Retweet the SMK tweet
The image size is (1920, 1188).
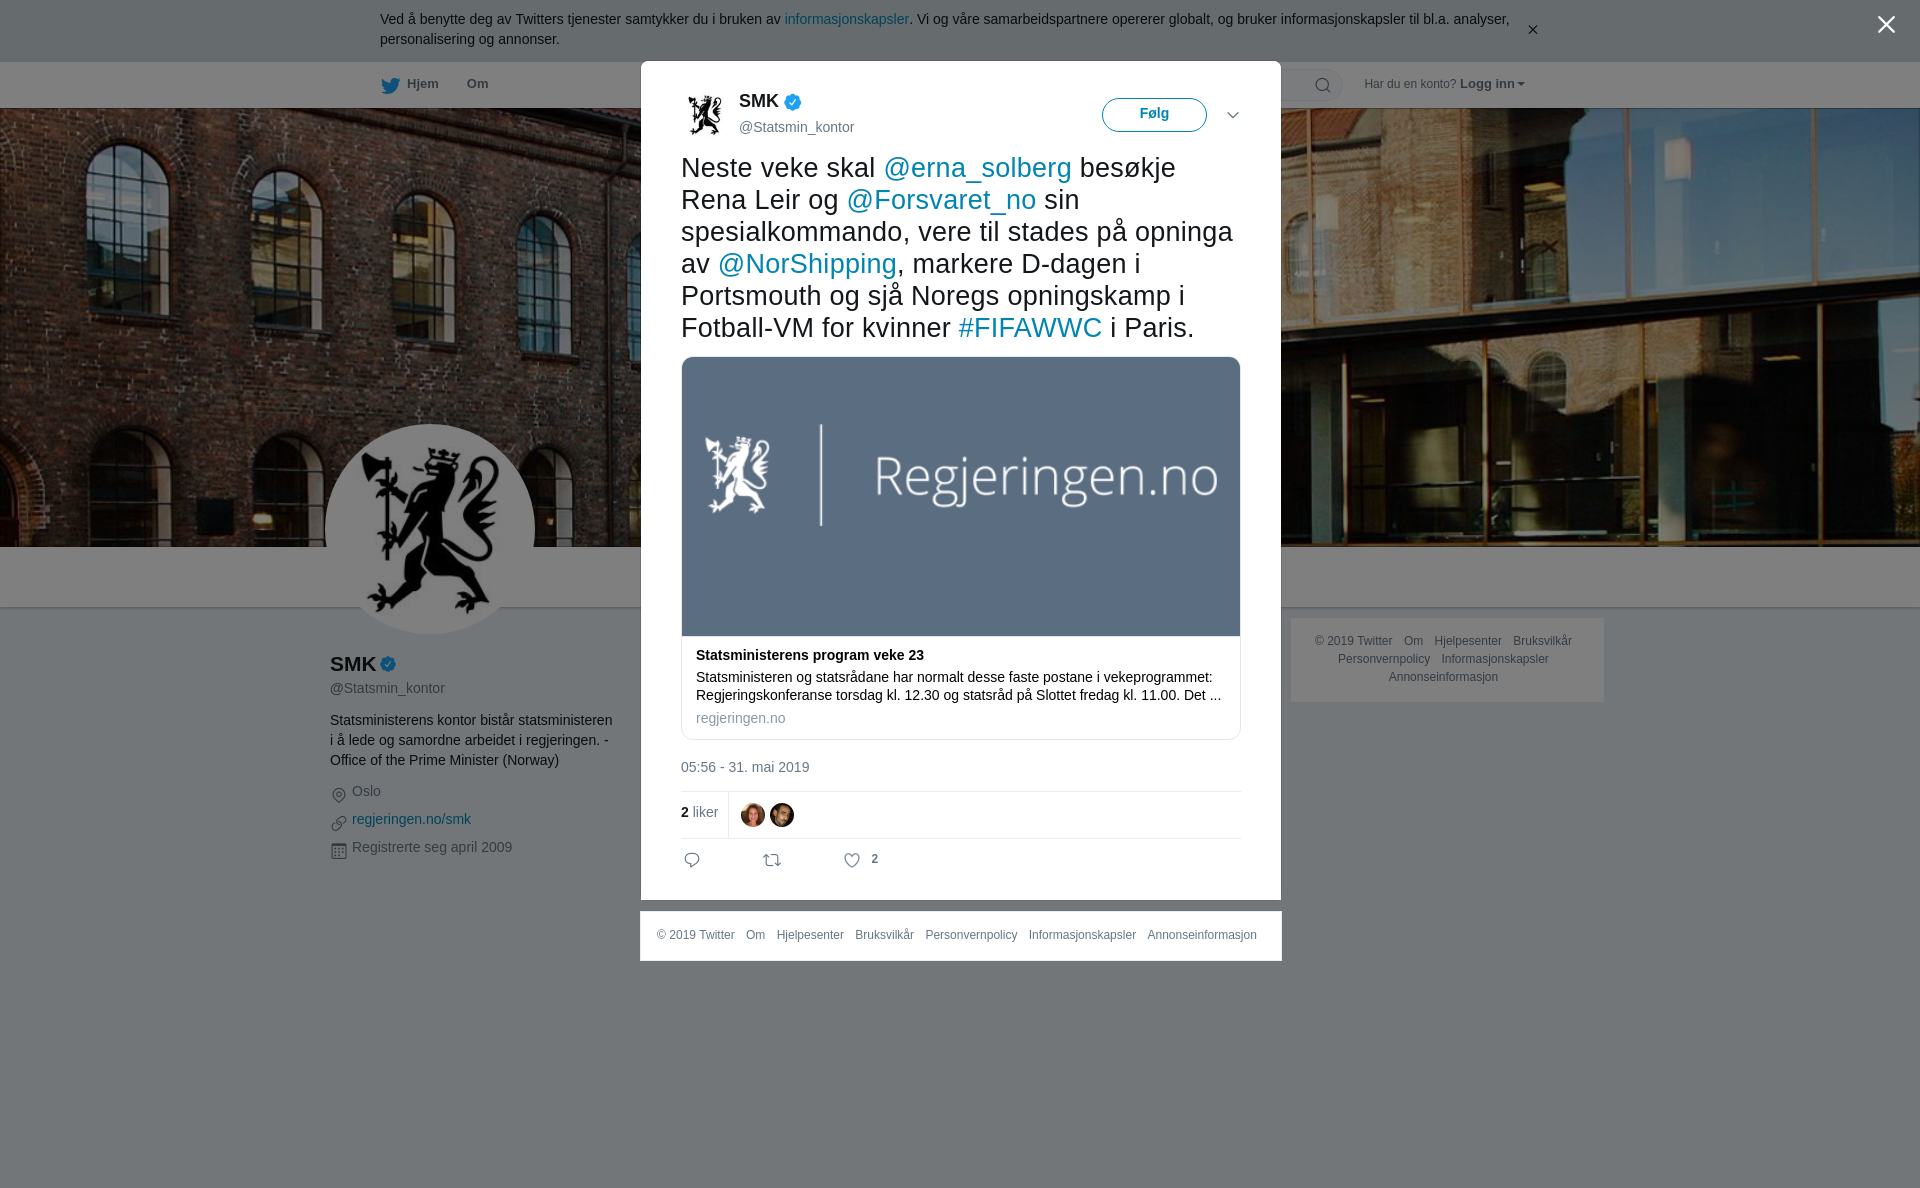pos(772,860)
